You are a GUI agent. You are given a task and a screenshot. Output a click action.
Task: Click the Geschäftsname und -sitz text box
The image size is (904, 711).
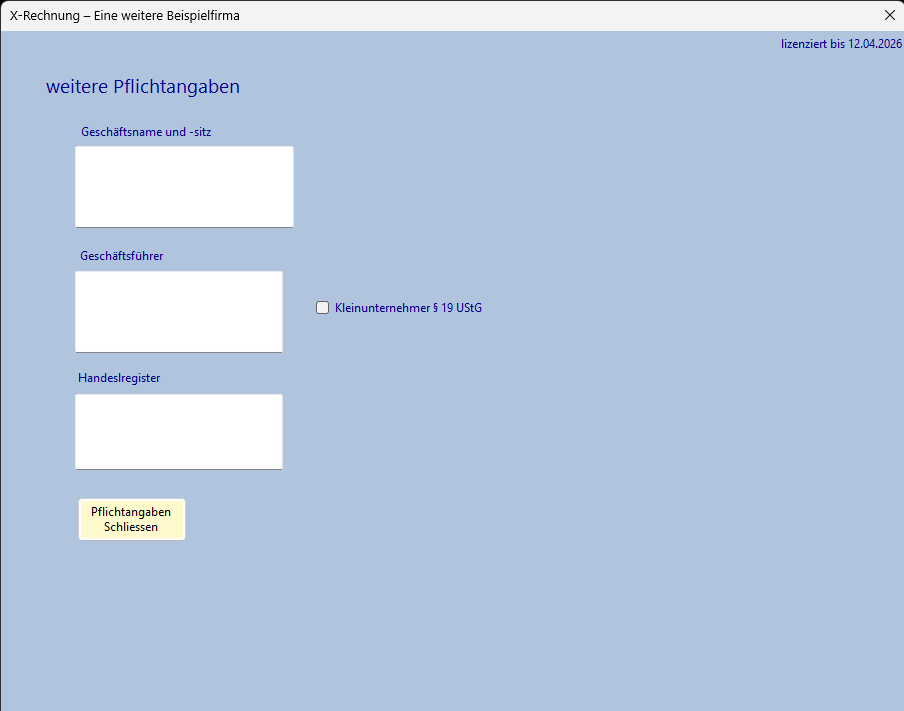coord(184,187)
